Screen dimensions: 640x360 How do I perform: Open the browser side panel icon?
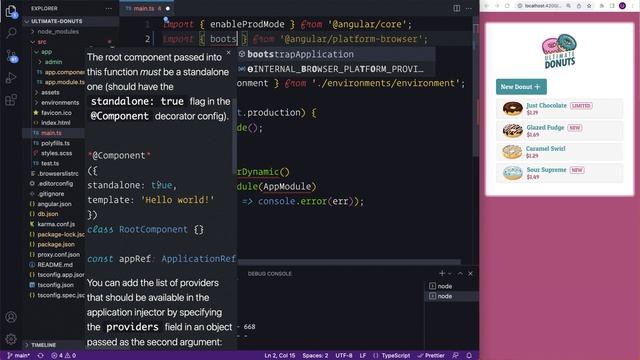click(x=612, y=6)
